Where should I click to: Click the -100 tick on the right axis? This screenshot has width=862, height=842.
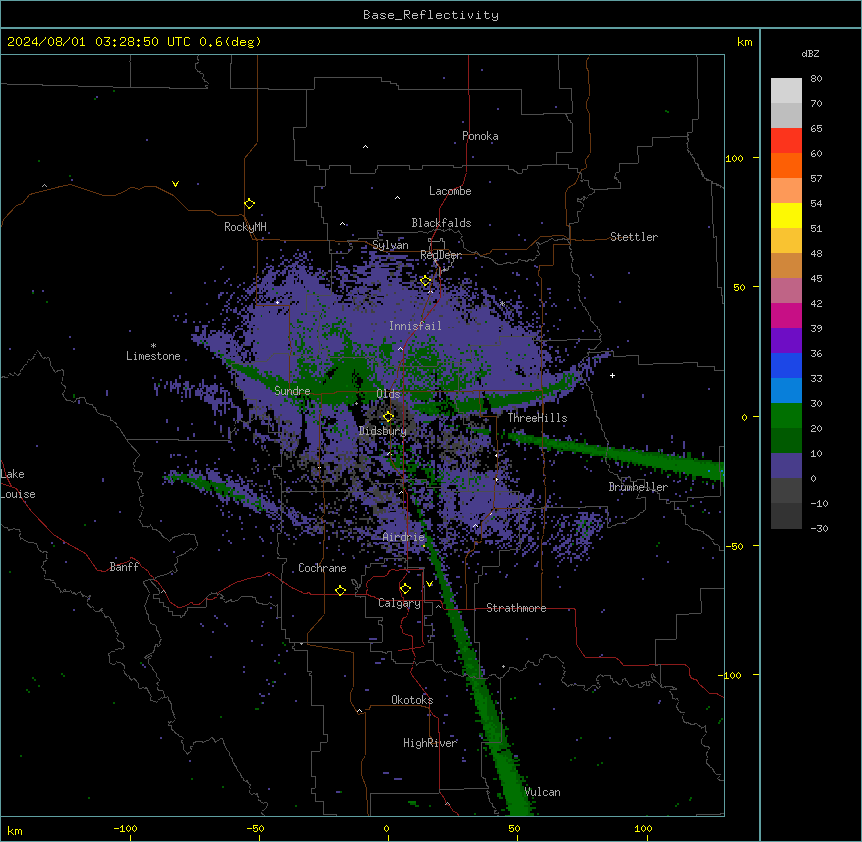click(731, 675)
